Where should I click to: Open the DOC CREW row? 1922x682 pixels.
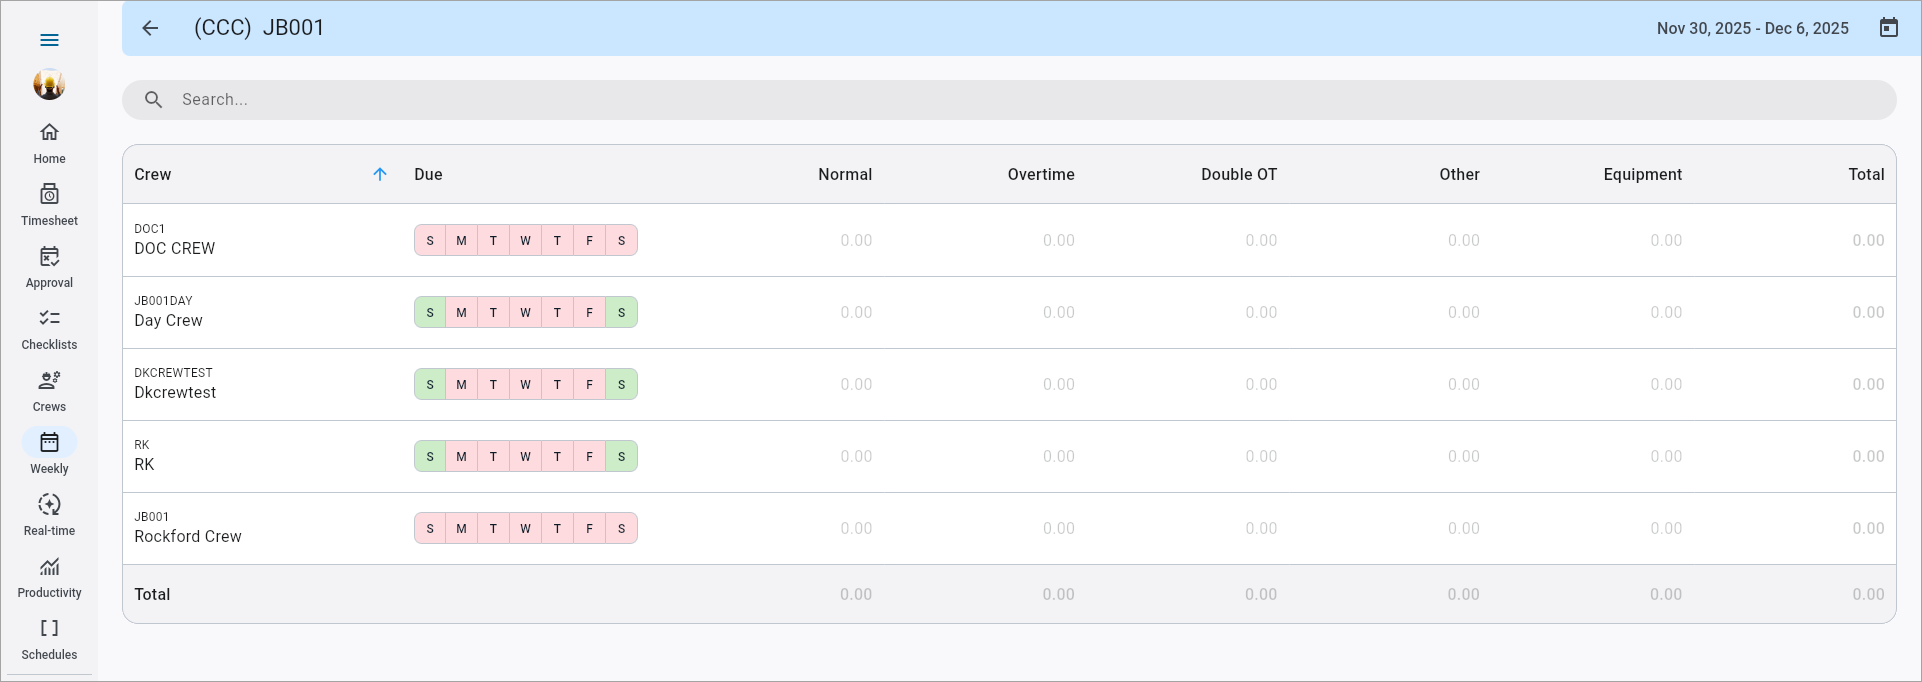pyautogui.click(x=1009, y=240)
